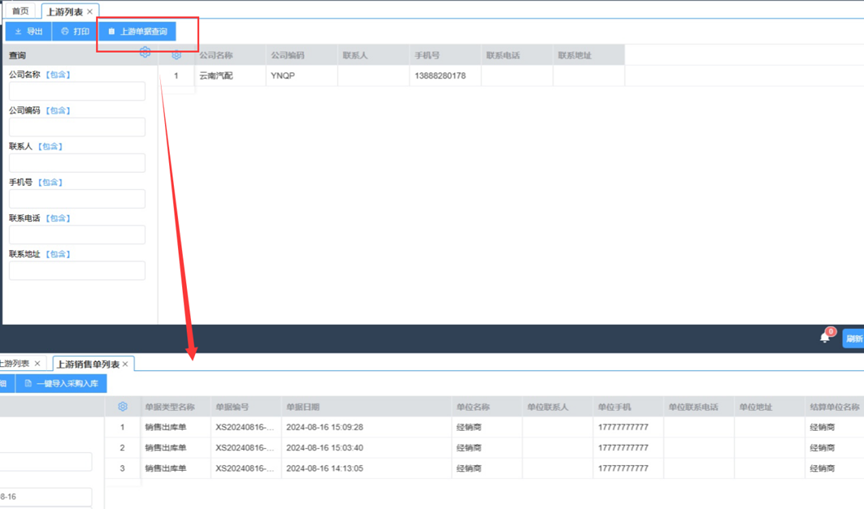Click the 单位联系人 column header
This screenshot has height=509, width=864.
pyautogui.click(x=558, y=407)
